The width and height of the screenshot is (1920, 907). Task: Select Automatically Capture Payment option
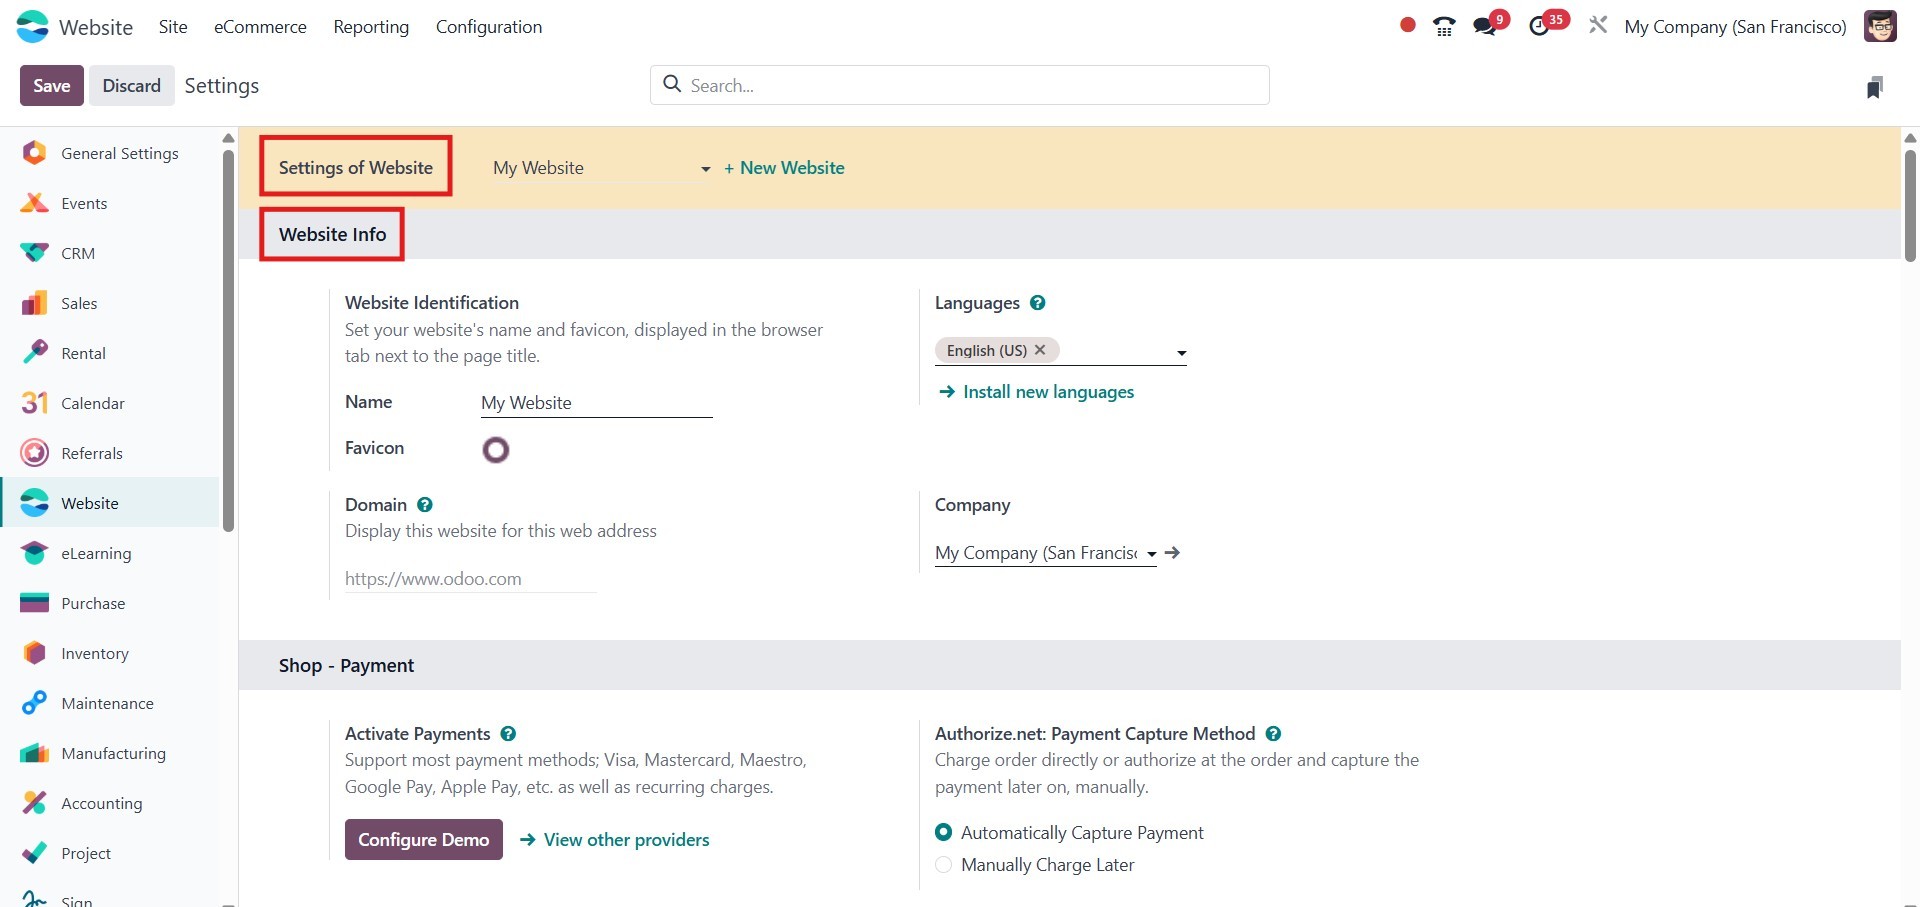(x=944, y=832)
